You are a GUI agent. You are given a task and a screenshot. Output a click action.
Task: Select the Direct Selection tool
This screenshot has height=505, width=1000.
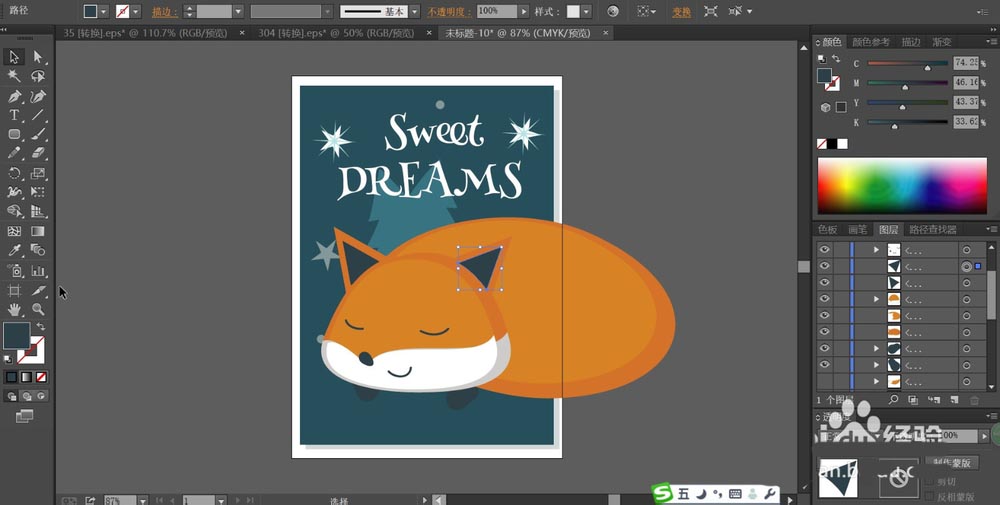coord(38,57)
